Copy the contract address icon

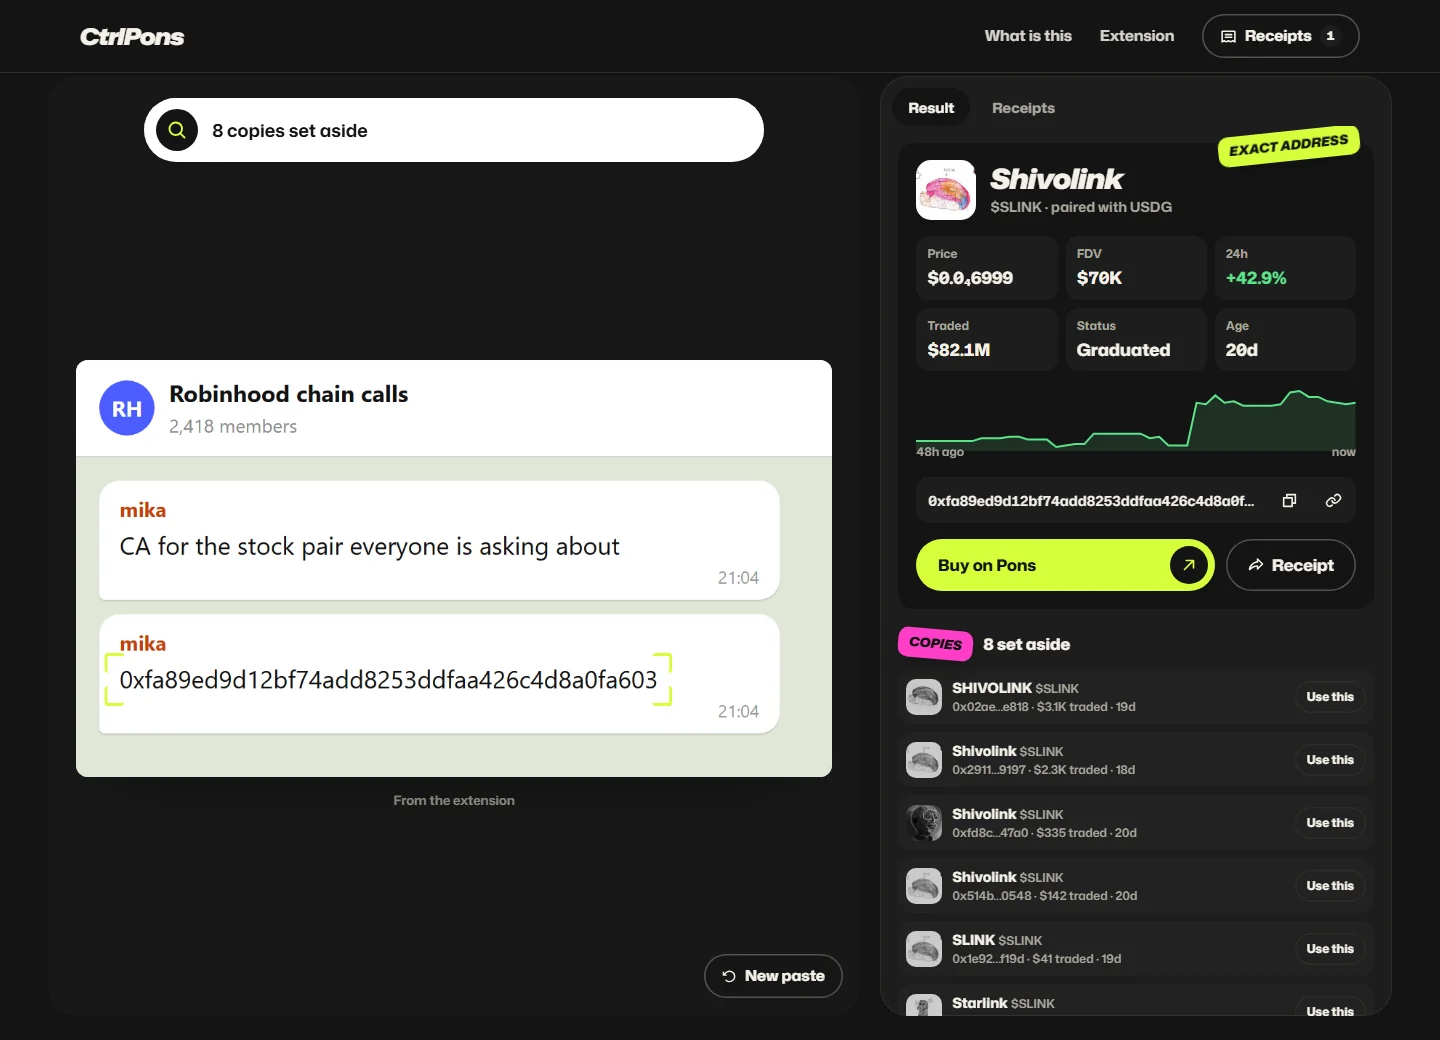pos(1290,501)
